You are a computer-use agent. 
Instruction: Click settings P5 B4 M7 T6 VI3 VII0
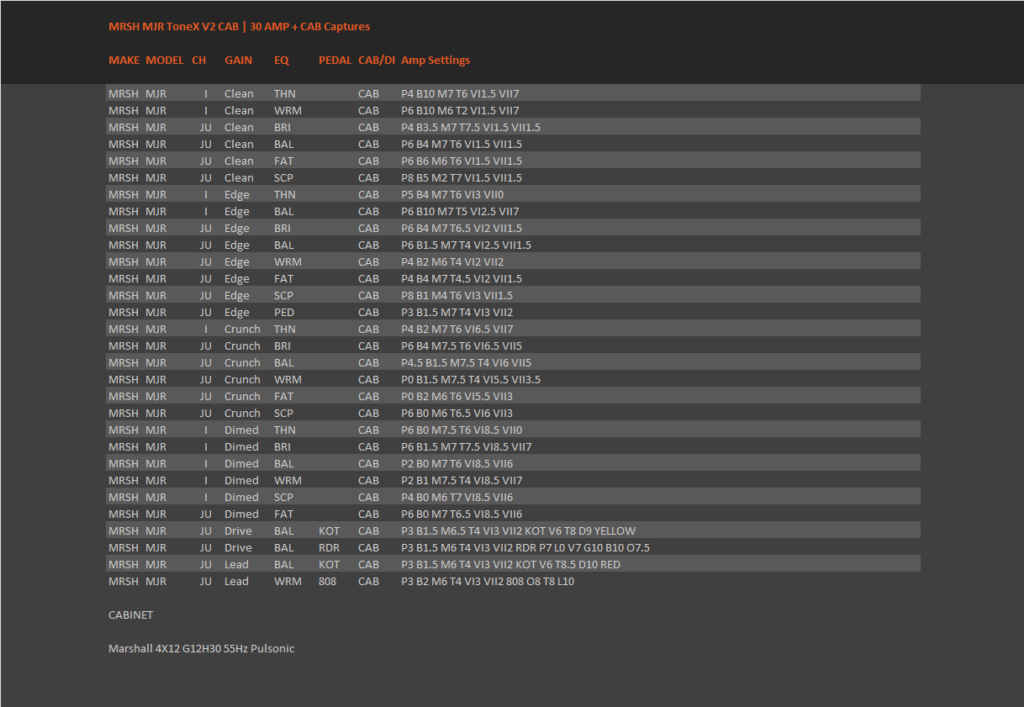click(x=453, y=195)
